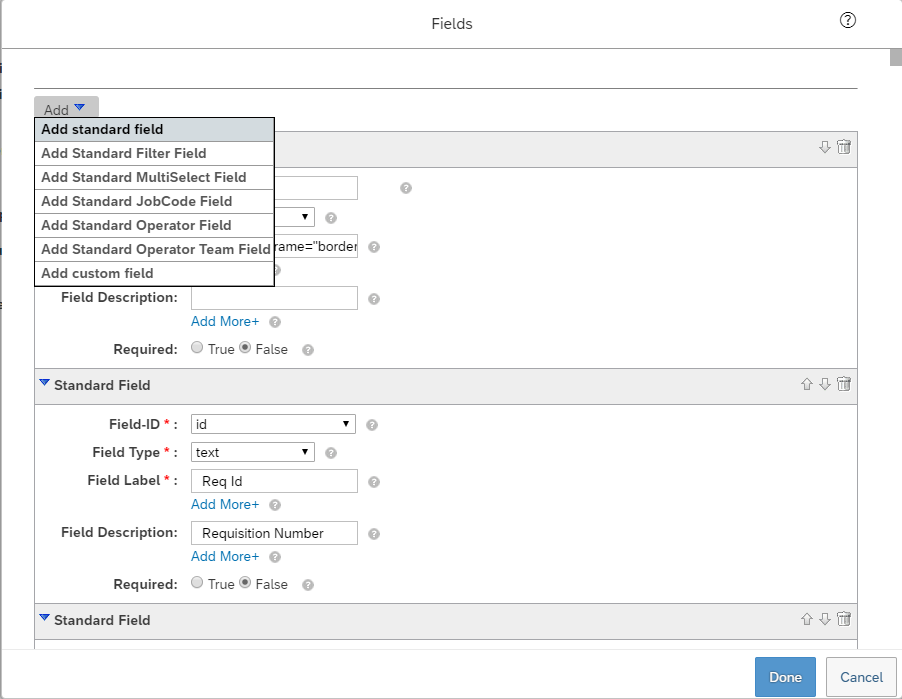The image size is (902, 699).
Task: Click Add More+ under Req Id label
Action: (x=225, y=505)
